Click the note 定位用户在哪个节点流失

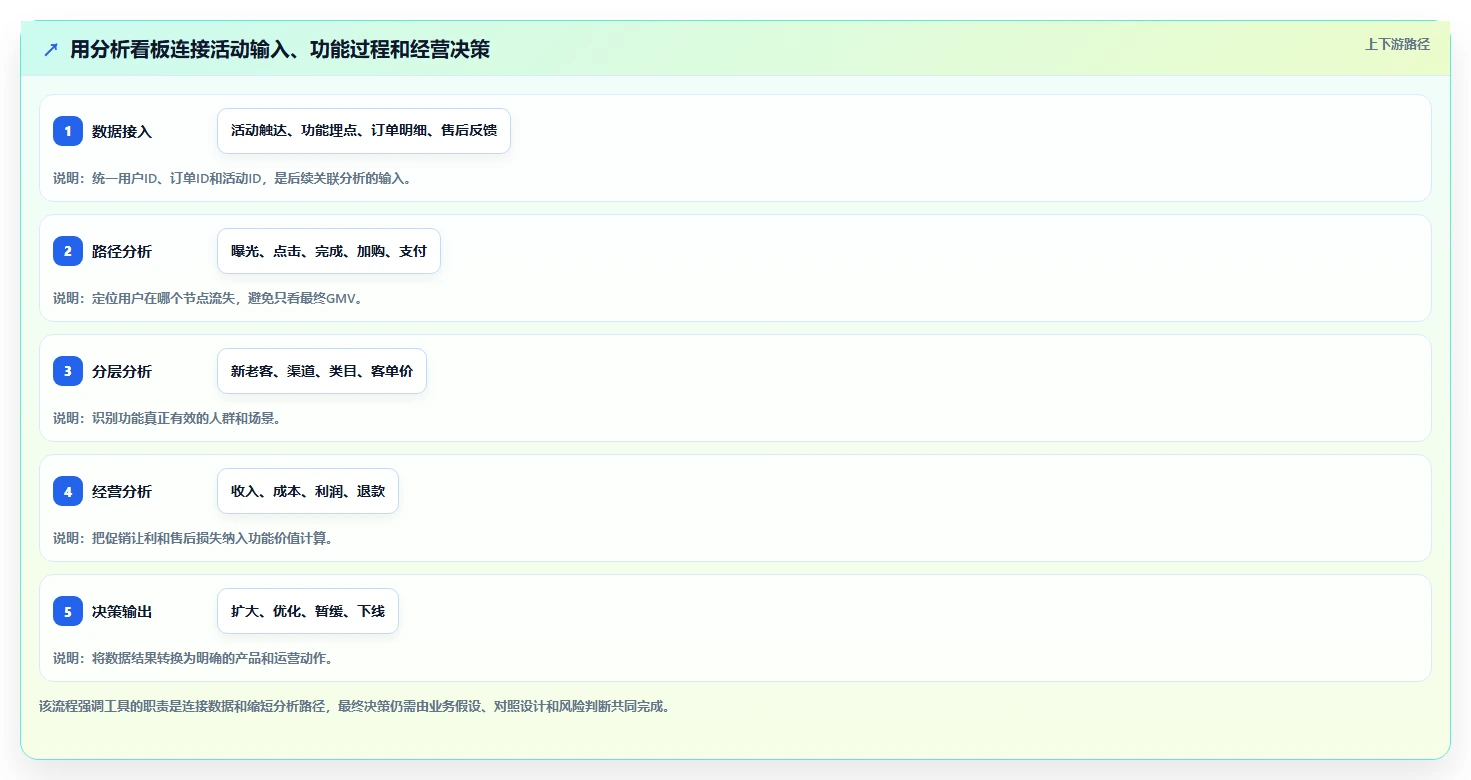(207, 298)
